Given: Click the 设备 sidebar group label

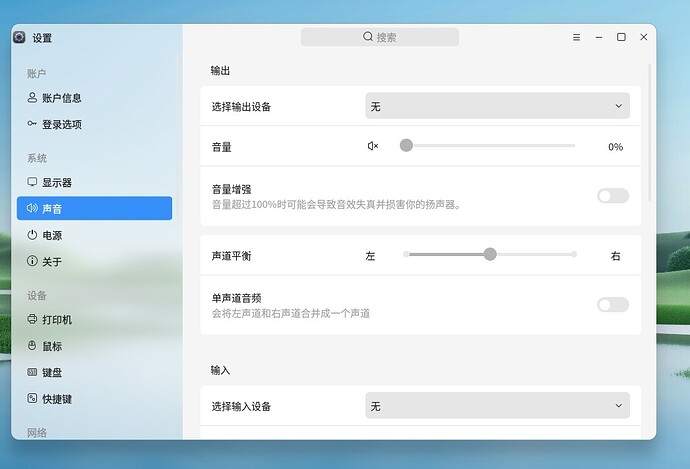Looking at the screenshot, I should pyautogui.click(x=37, y=295).
